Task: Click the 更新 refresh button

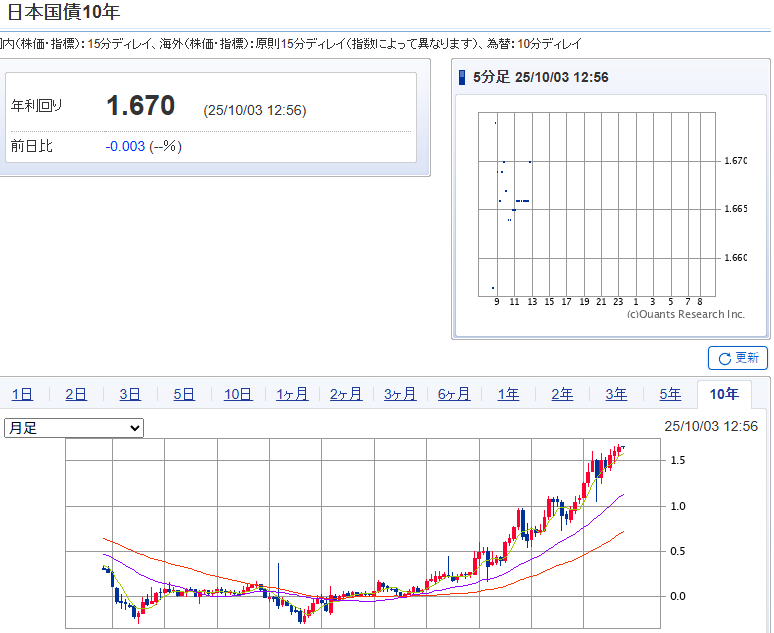Action: [x=737, y=358]
